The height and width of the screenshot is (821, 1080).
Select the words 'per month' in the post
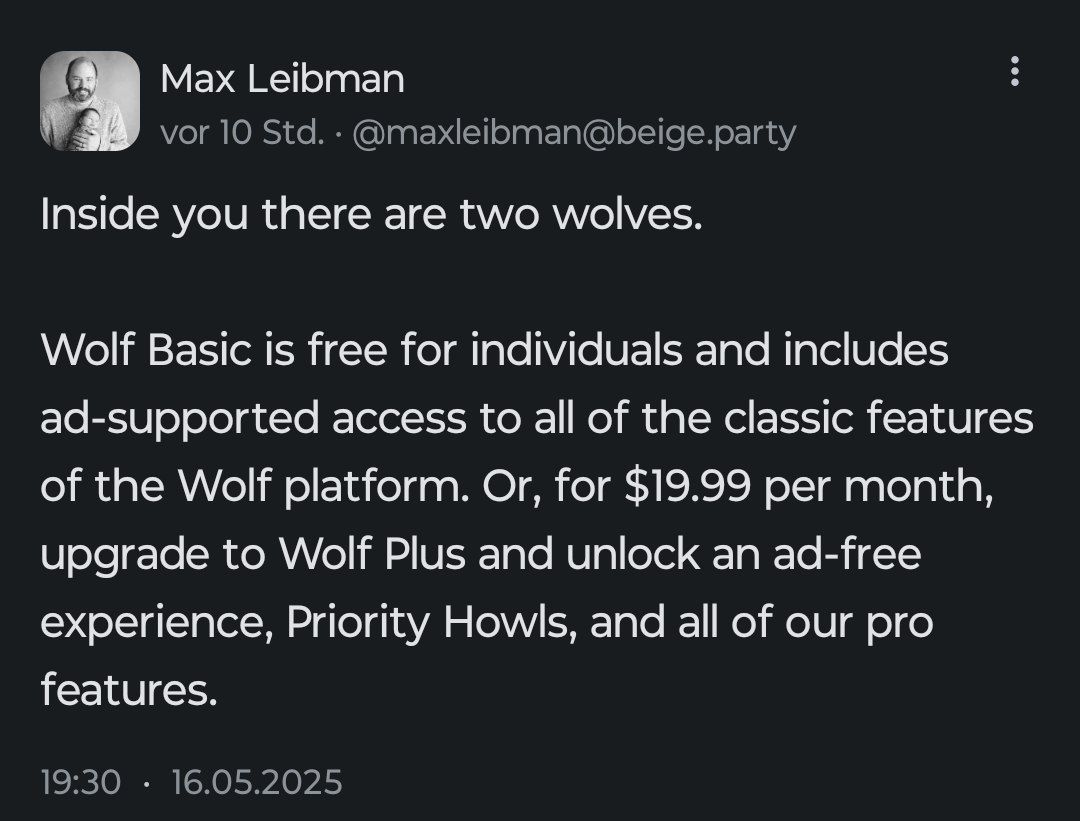click(878, 488)
